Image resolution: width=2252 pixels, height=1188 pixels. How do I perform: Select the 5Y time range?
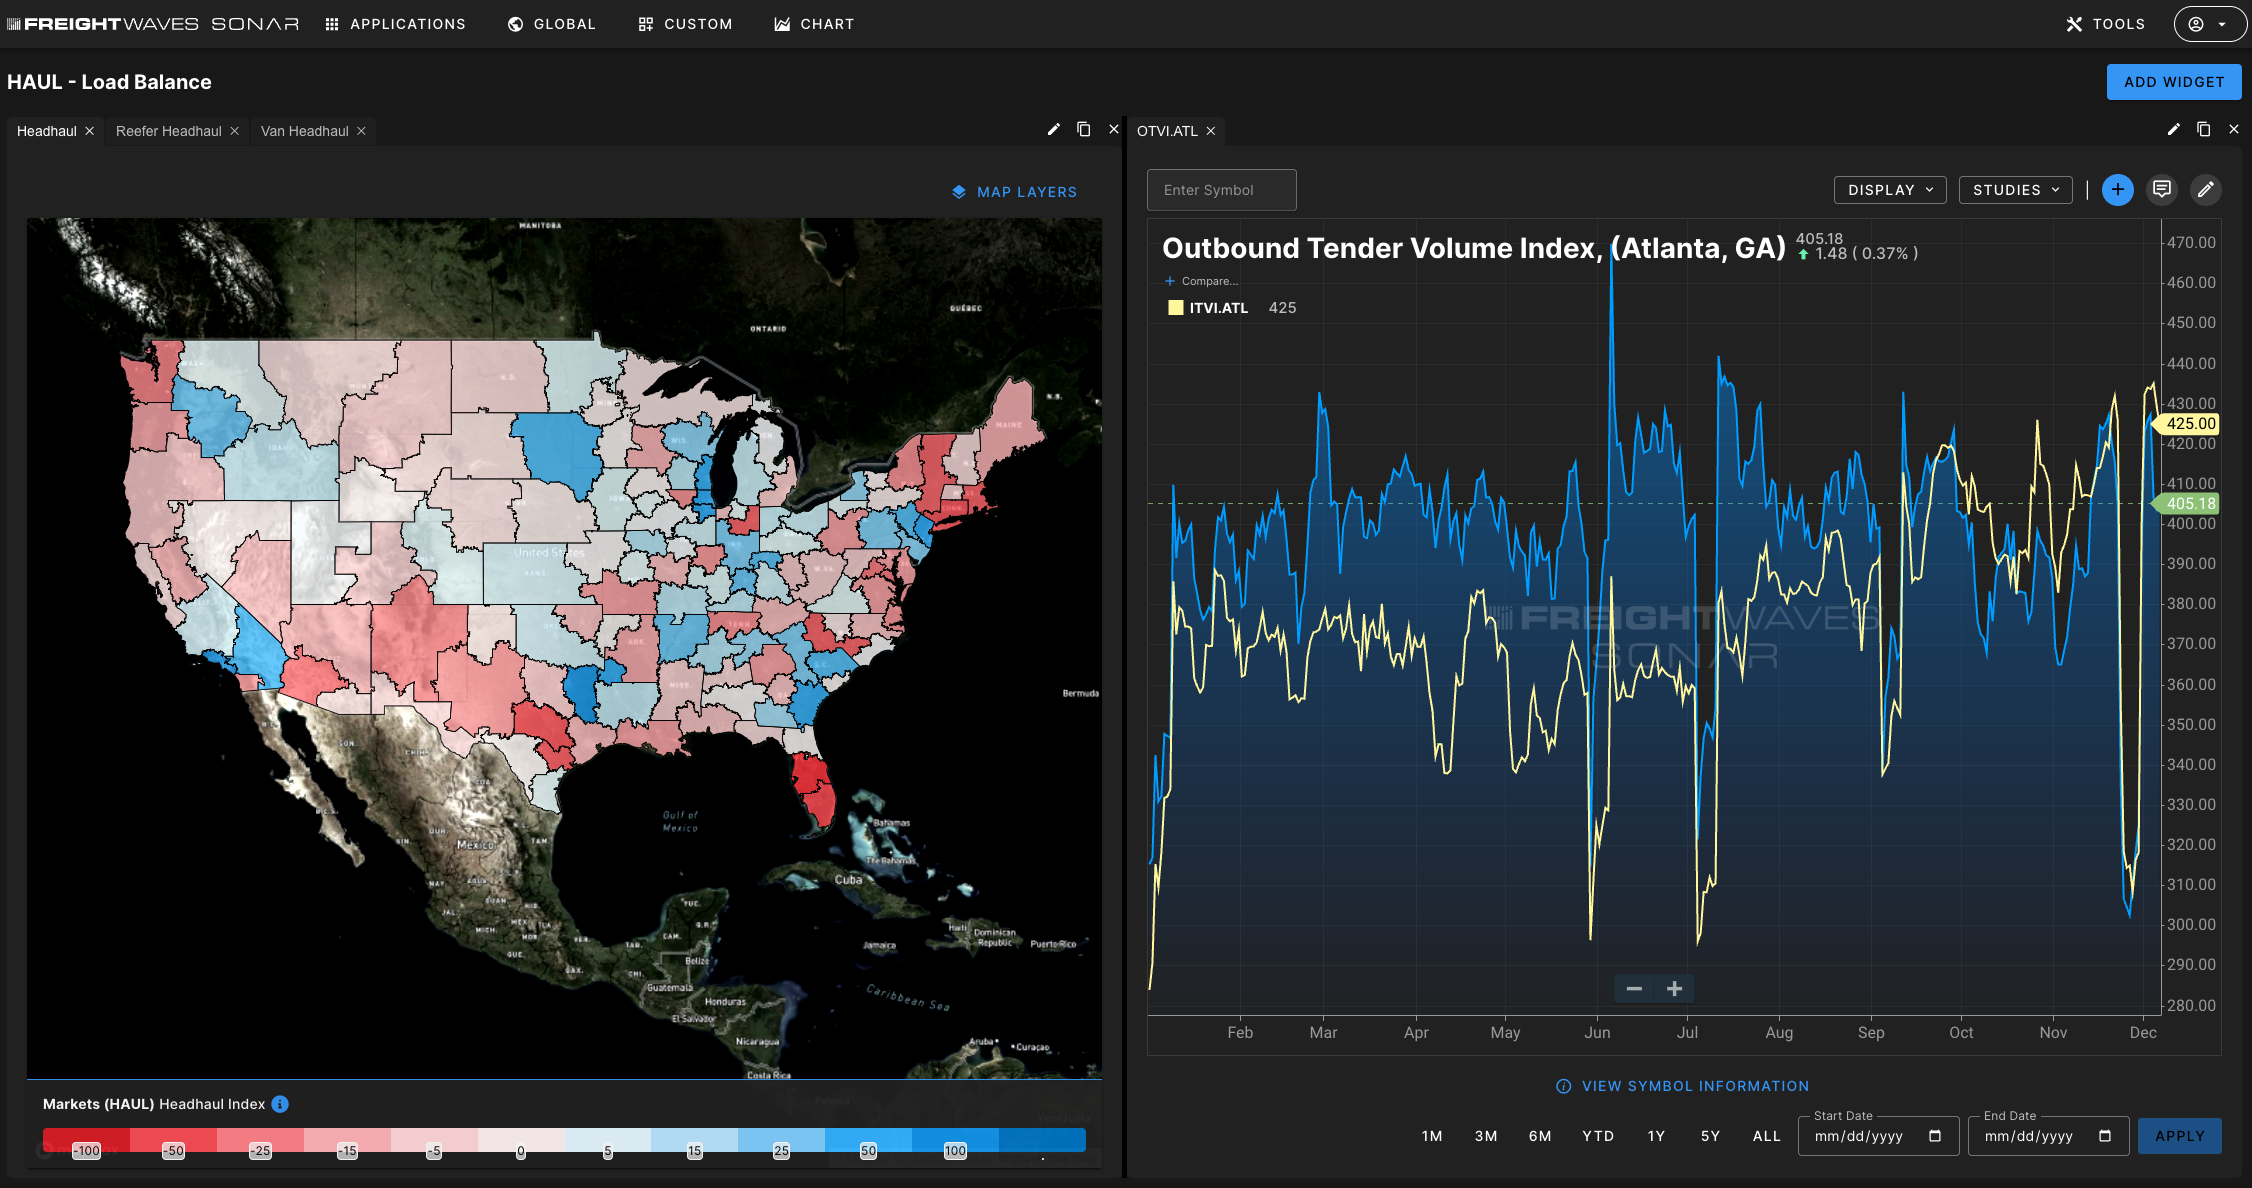1710,1136
